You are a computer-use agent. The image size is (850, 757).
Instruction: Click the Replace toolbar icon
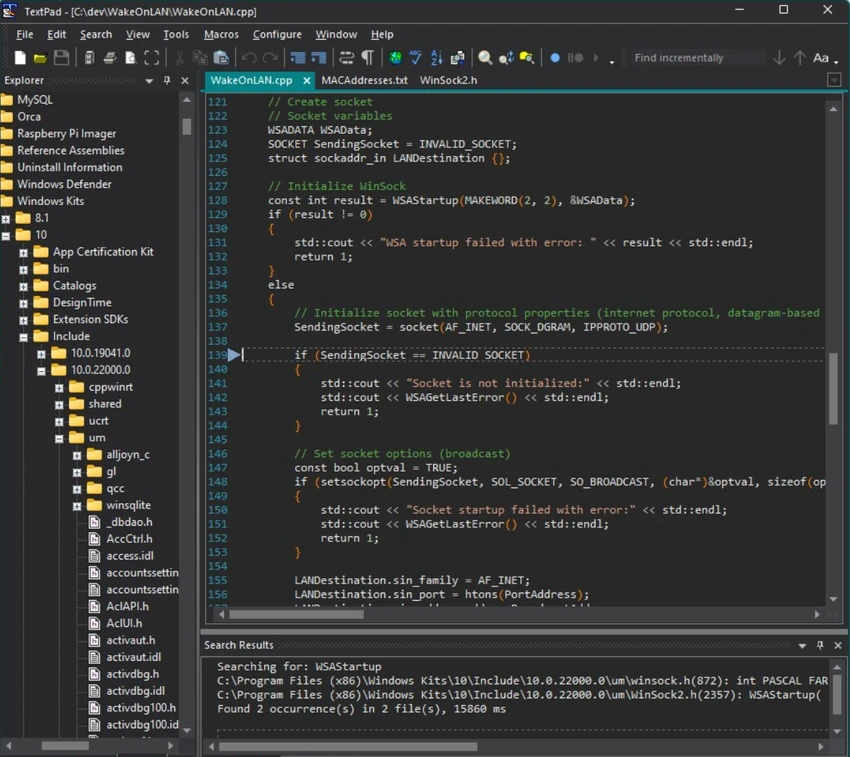506,57
